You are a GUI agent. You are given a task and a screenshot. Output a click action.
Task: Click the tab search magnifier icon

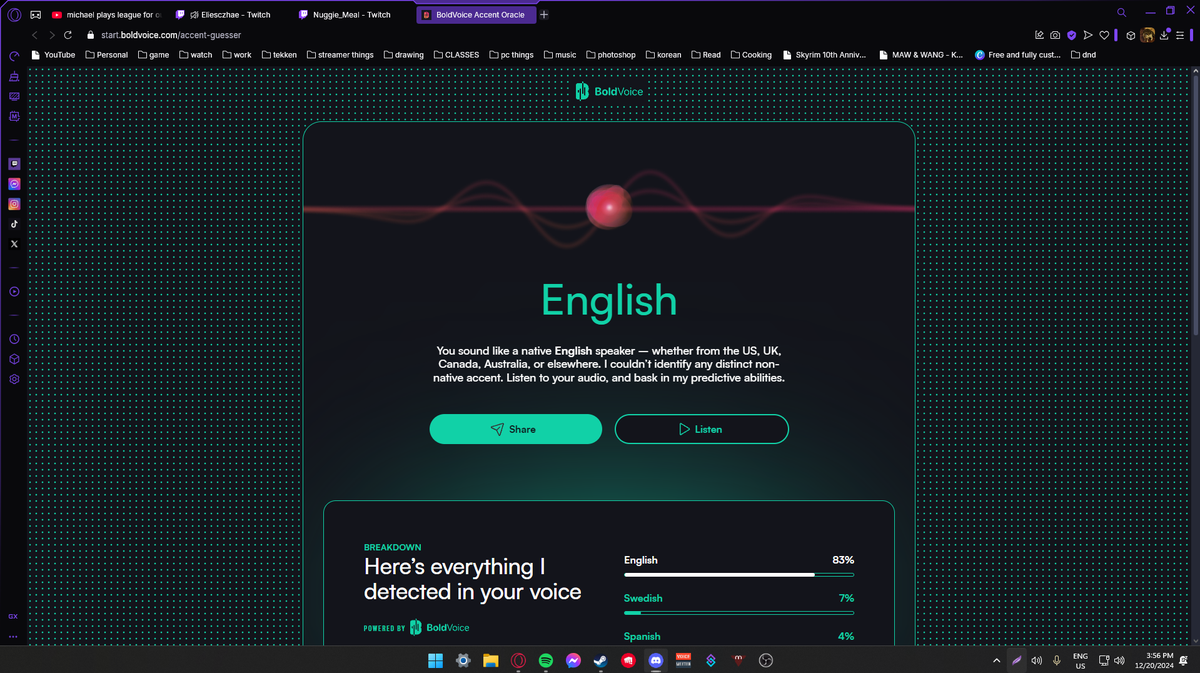pyautogui.click(x=1121, y=13)
